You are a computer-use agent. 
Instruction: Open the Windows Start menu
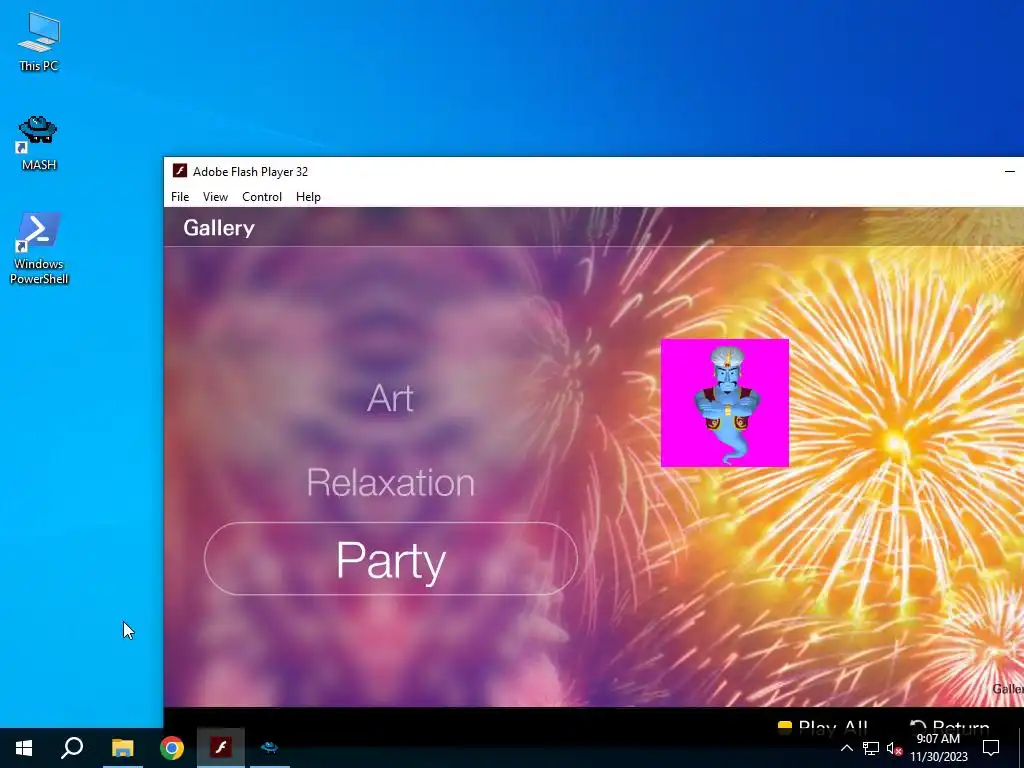[24, 748]
